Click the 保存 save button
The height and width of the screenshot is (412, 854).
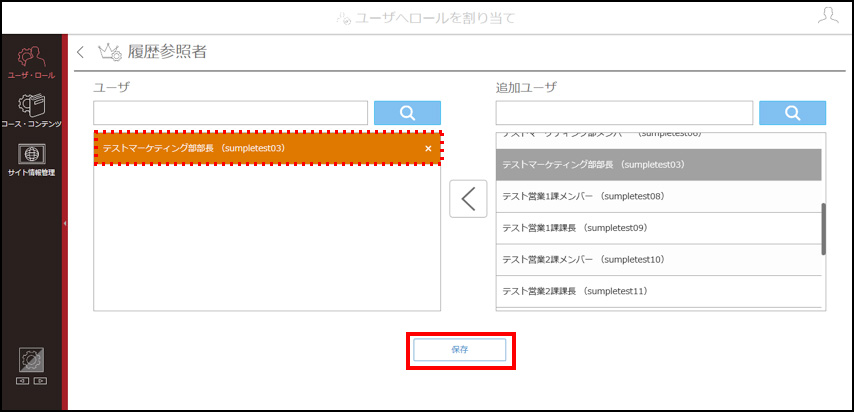(x=460, y=350)
